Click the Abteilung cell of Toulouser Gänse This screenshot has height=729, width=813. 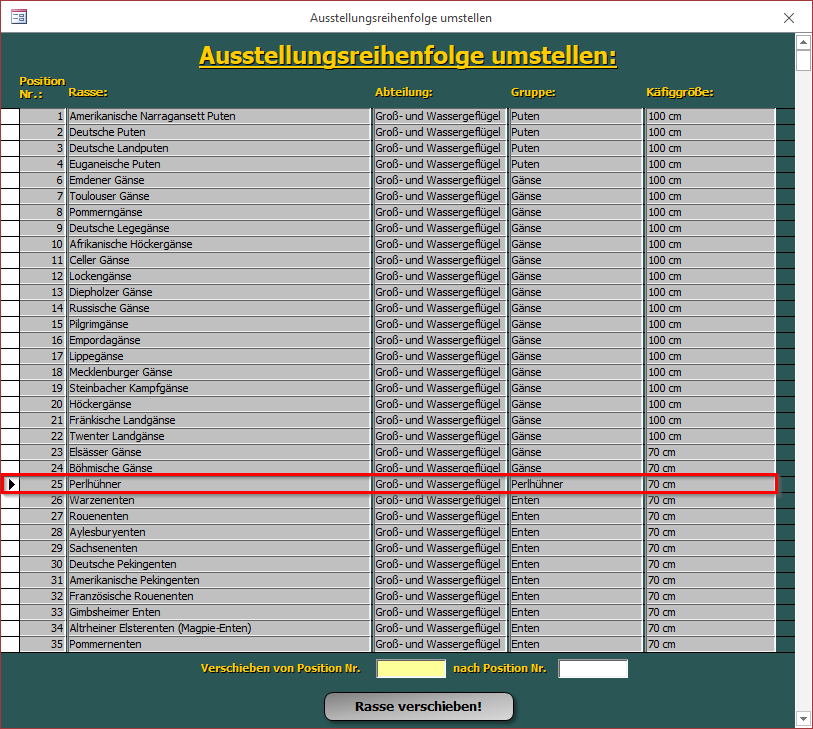click(x=438, y=196)
